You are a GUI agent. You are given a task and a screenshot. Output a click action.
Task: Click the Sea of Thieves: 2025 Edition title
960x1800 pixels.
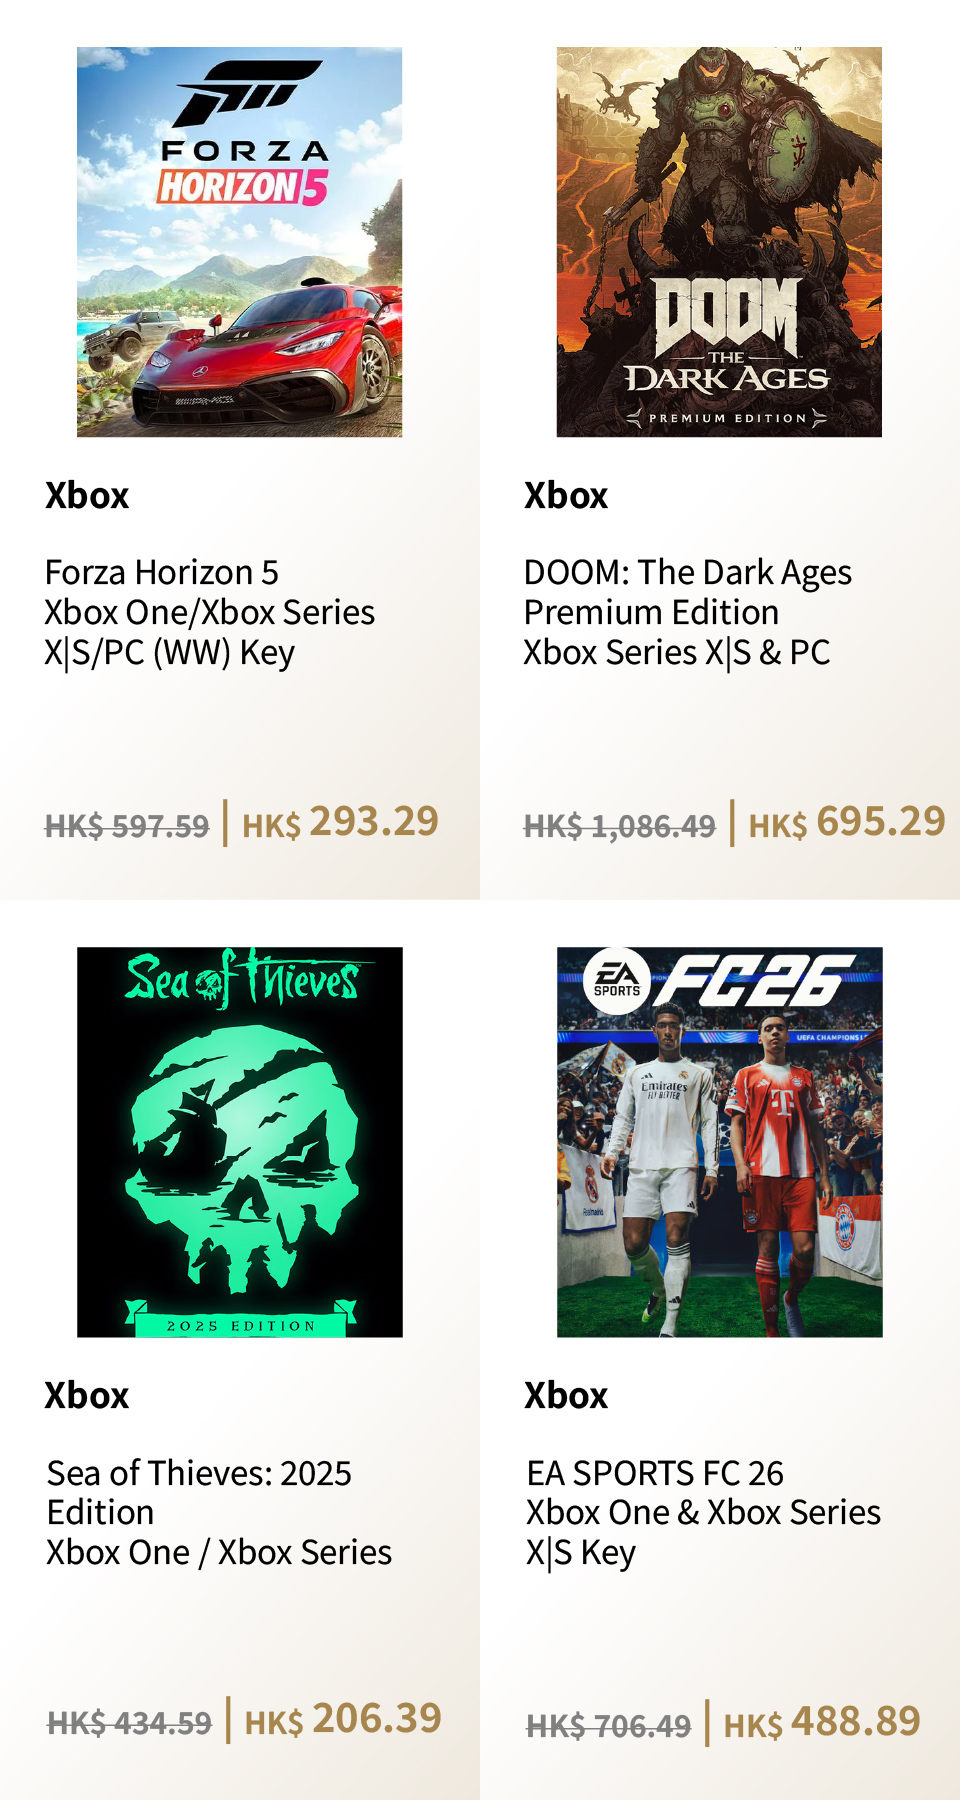tap(218, 1512)
